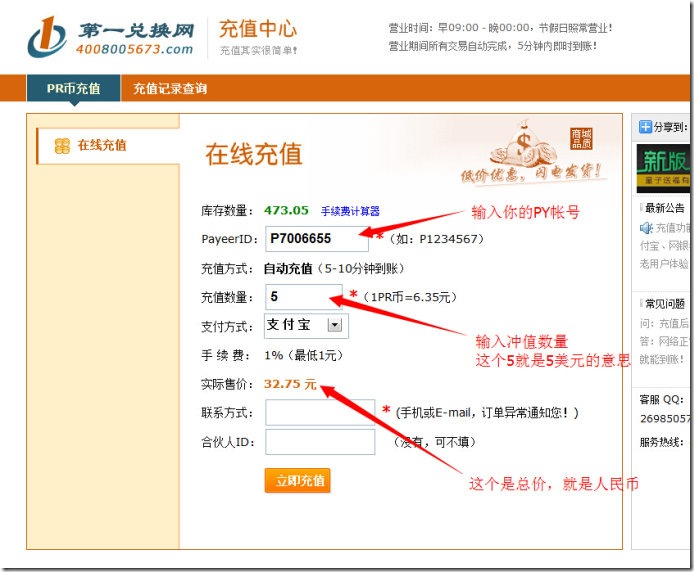694x572 pixels.
Task: Click the 商城品质 red seal badge
Action: click(x=581, y=138)
